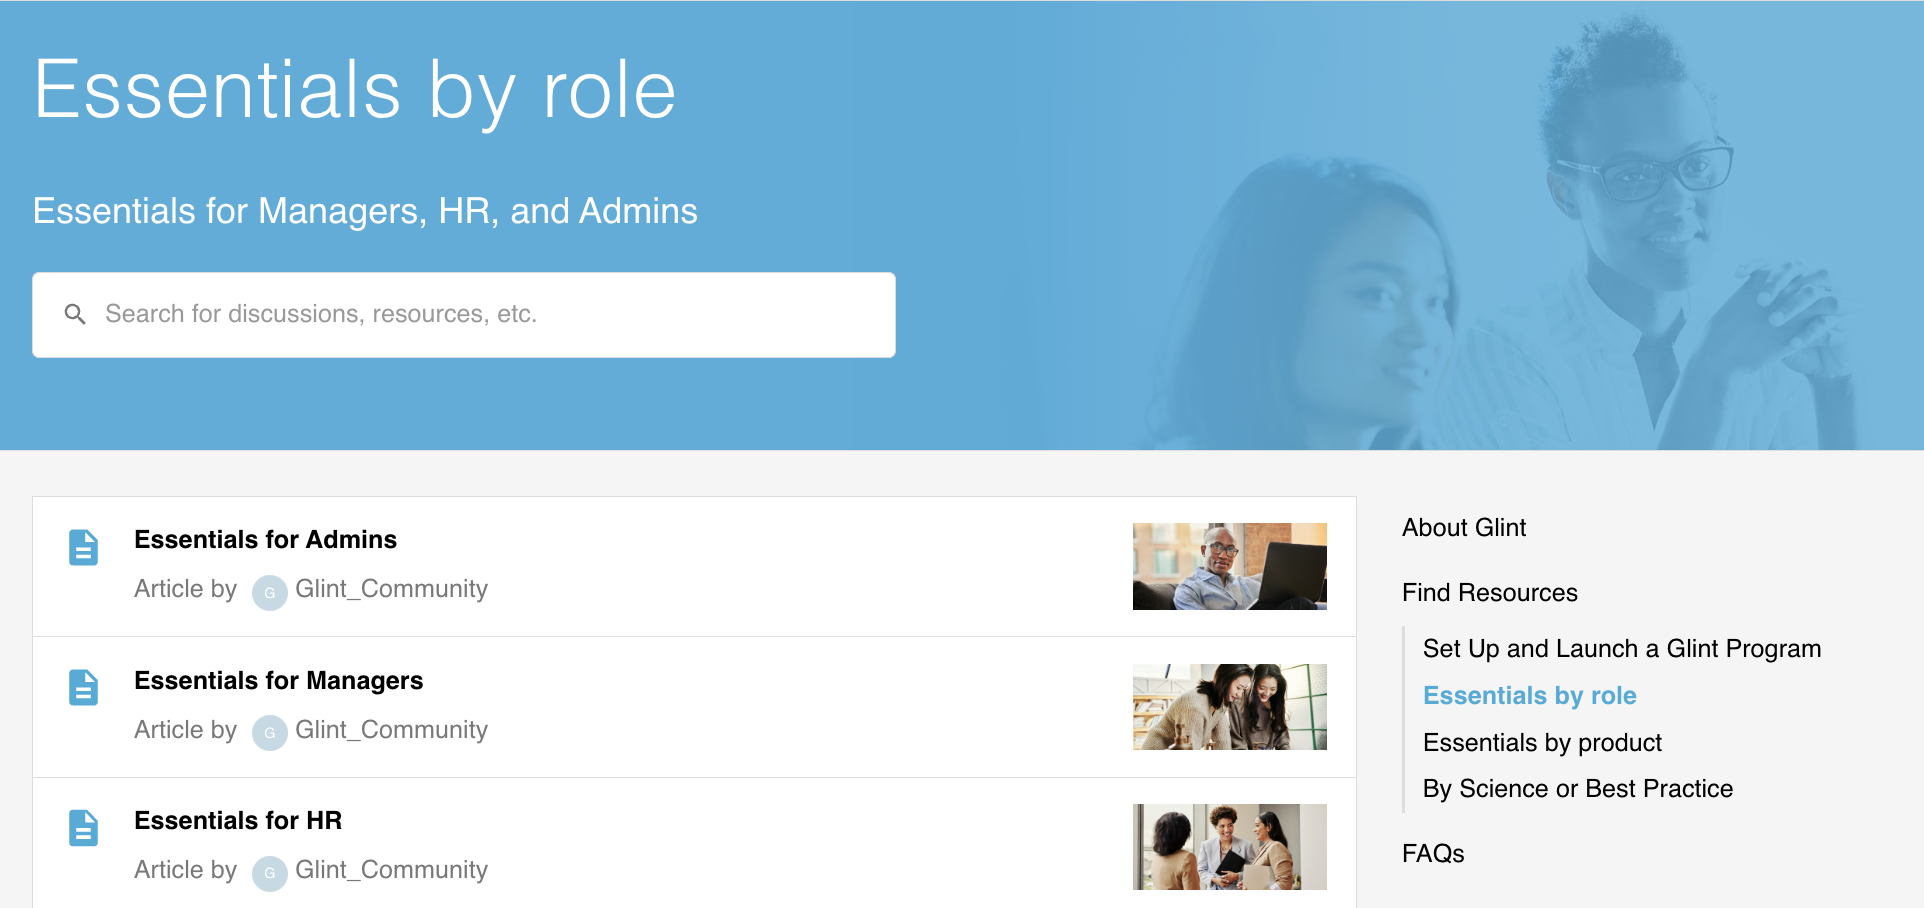This screenshot has height=908, width=1924.
Task: Click the article icon beside Essentials for Admins
Action: [x=84, y=547]
